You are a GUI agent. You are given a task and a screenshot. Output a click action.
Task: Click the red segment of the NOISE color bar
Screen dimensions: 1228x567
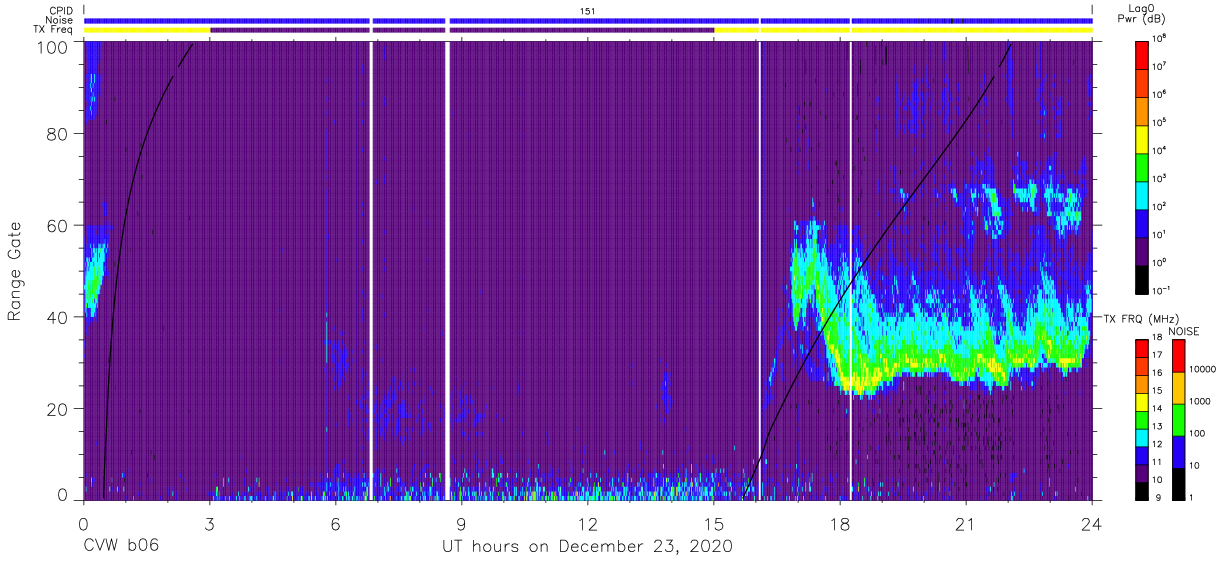(x=1178, y=356)
